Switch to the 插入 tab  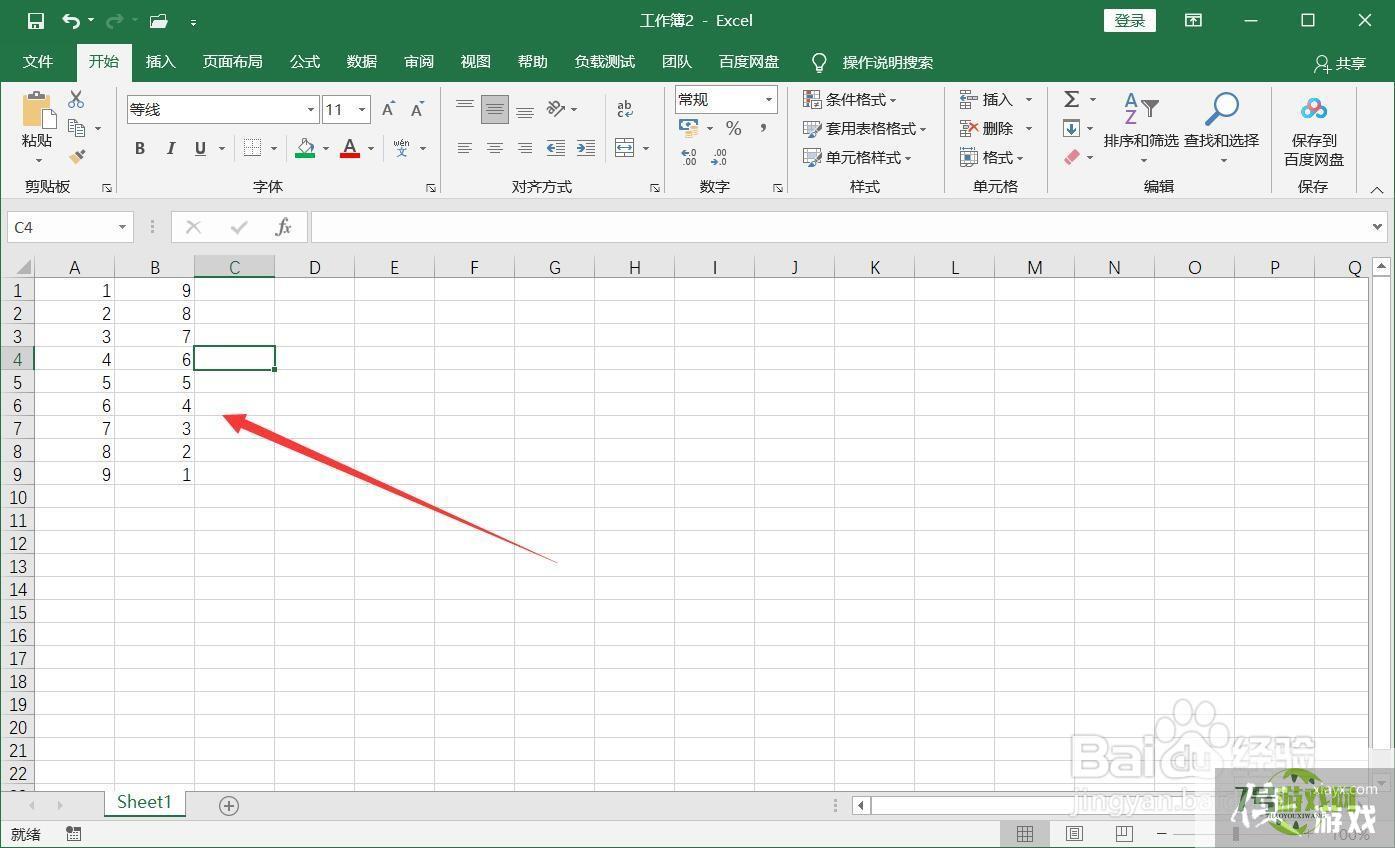[160, 62]
